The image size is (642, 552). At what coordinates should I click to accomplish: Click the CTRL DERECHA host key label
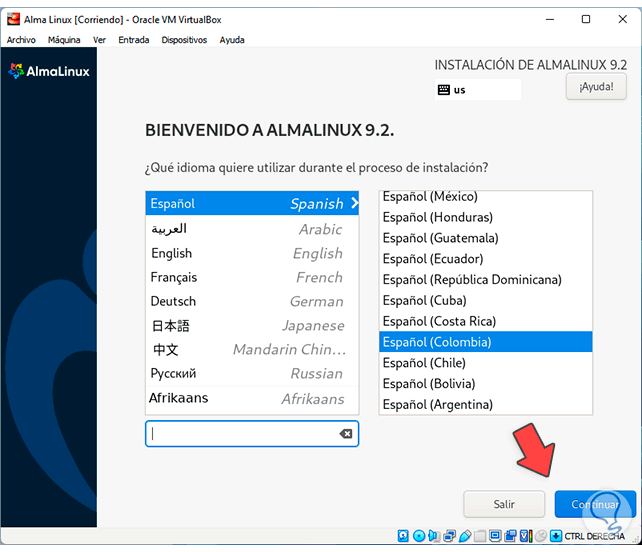(595, 536)
